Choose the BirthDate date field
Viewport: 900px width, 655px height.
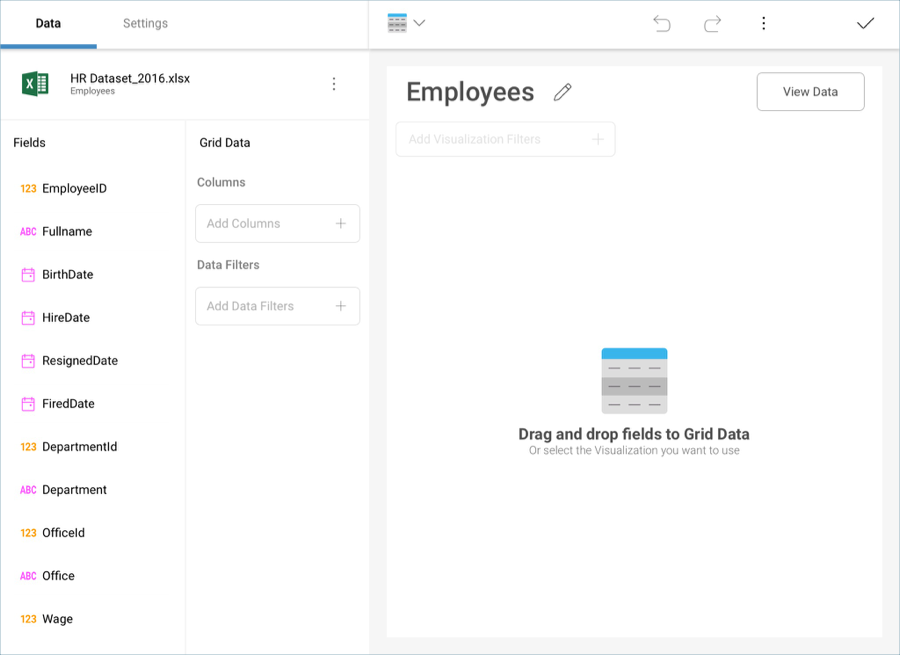67,274
